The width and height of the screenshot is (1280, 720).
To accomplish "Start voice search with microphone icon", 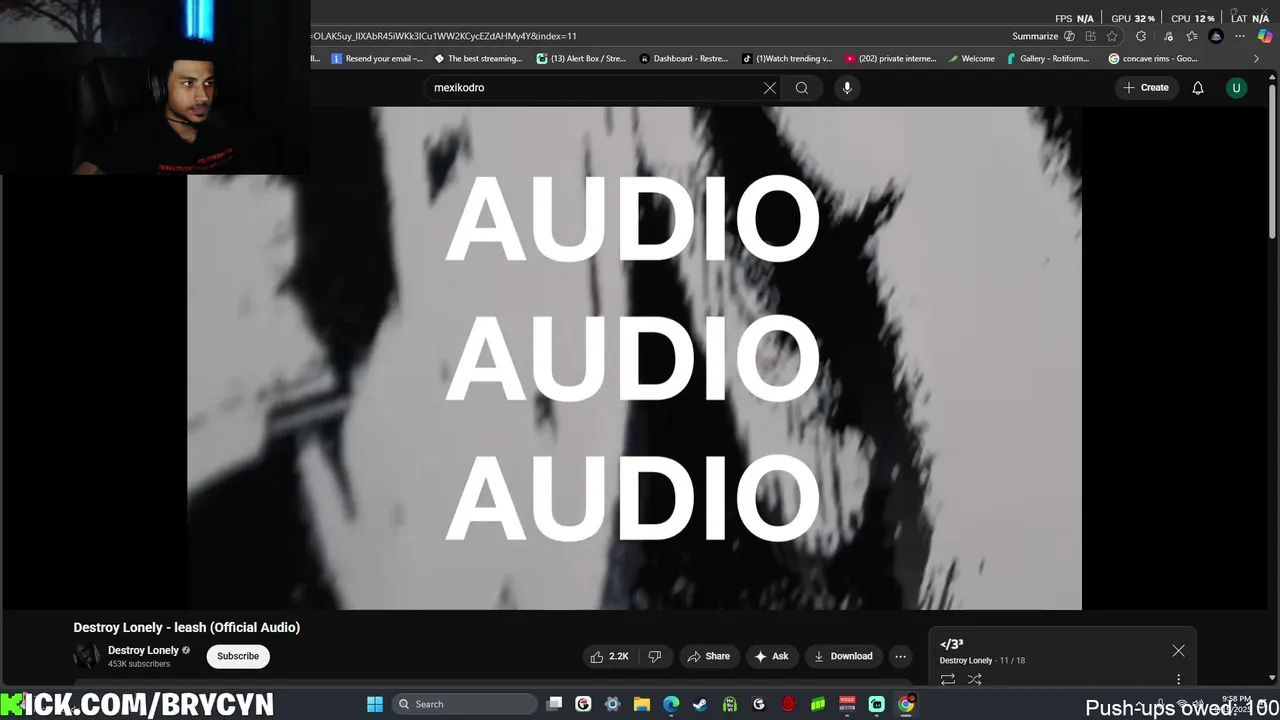I will (x=847, y=88).
